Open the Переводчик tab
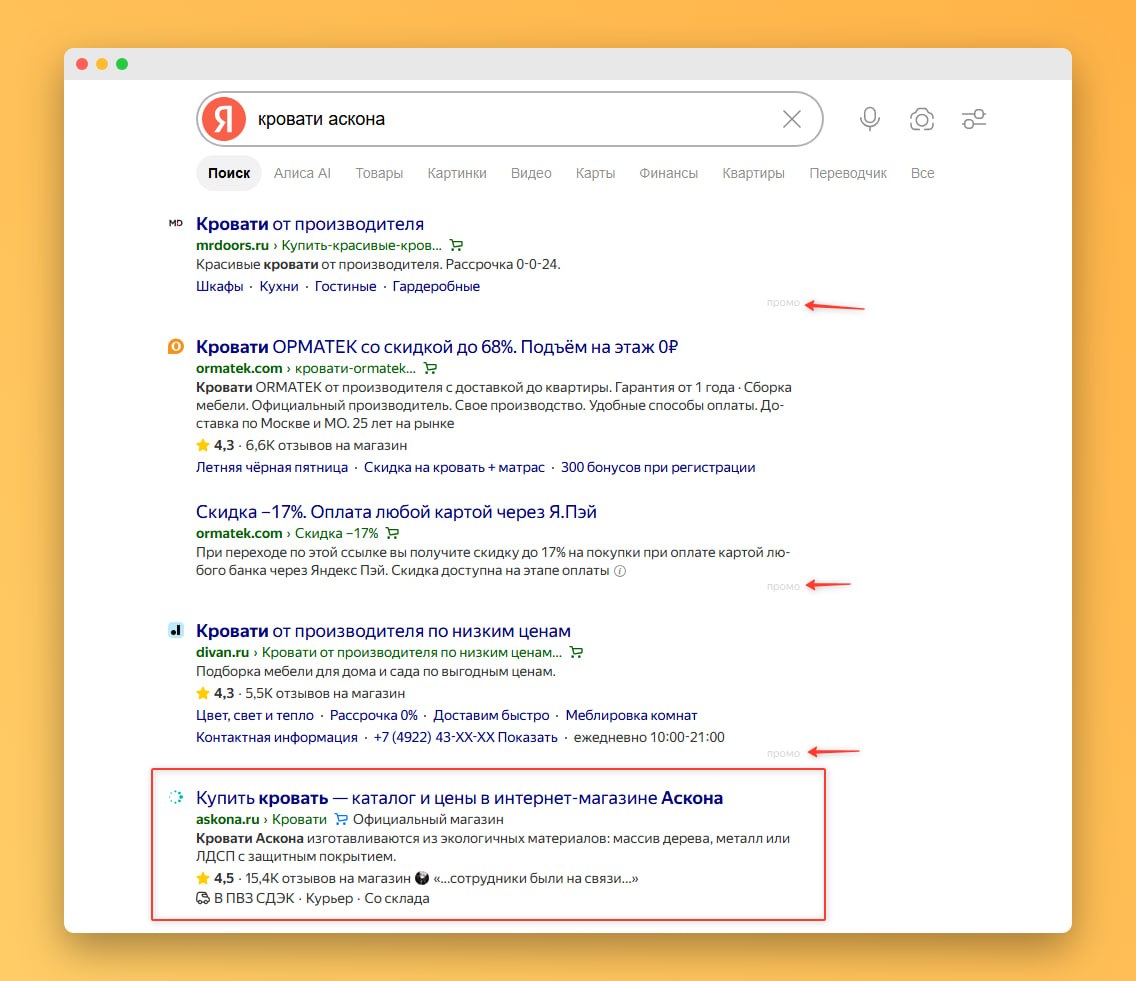Screen dimensions: 1136x981 pos(848,173)
